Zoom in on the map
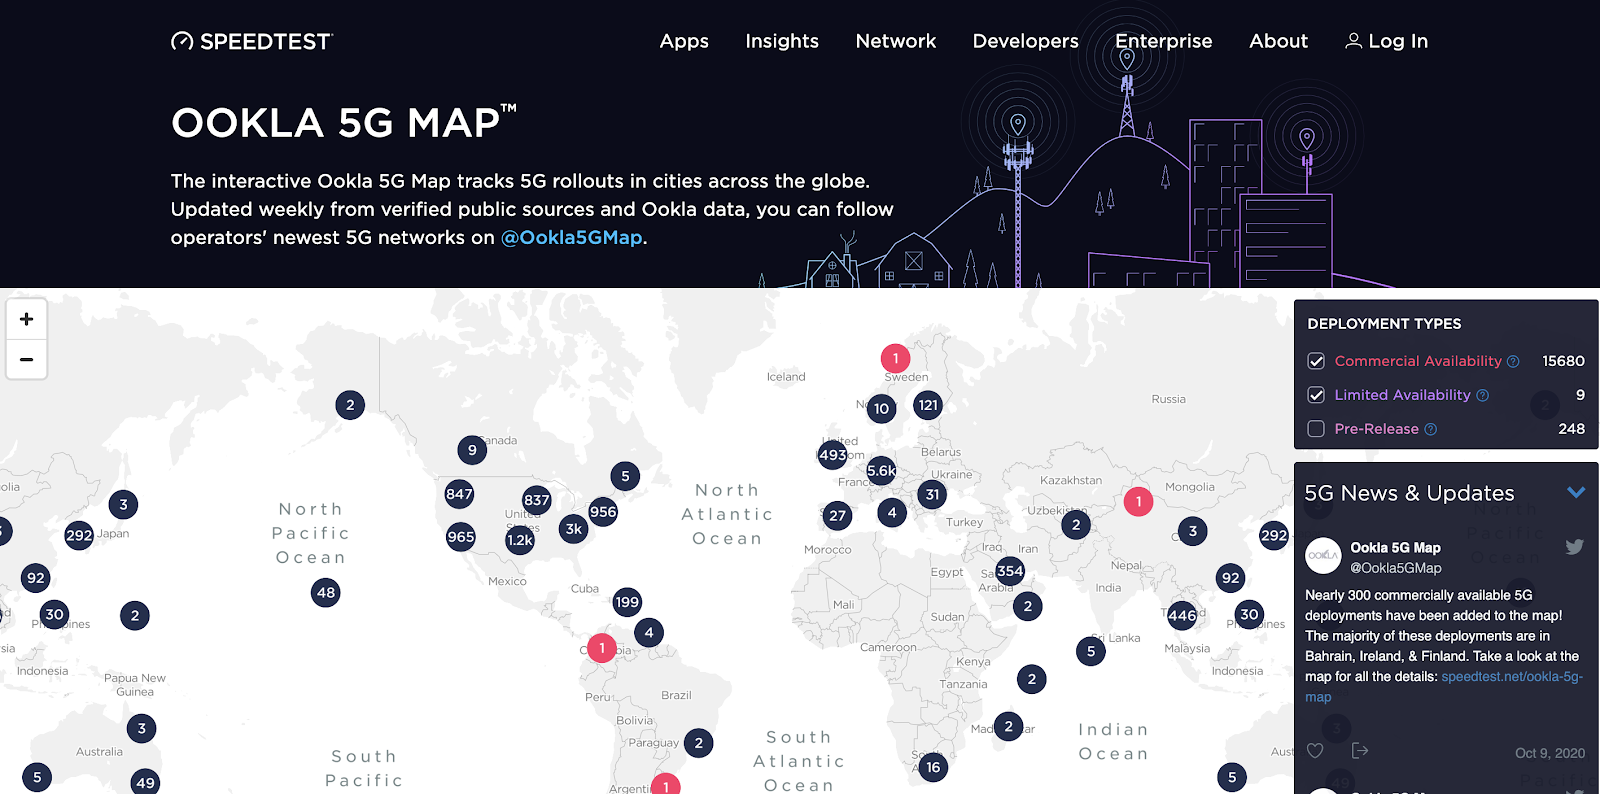The height and width of the screenshot is (794, 1600). (27, 319)
